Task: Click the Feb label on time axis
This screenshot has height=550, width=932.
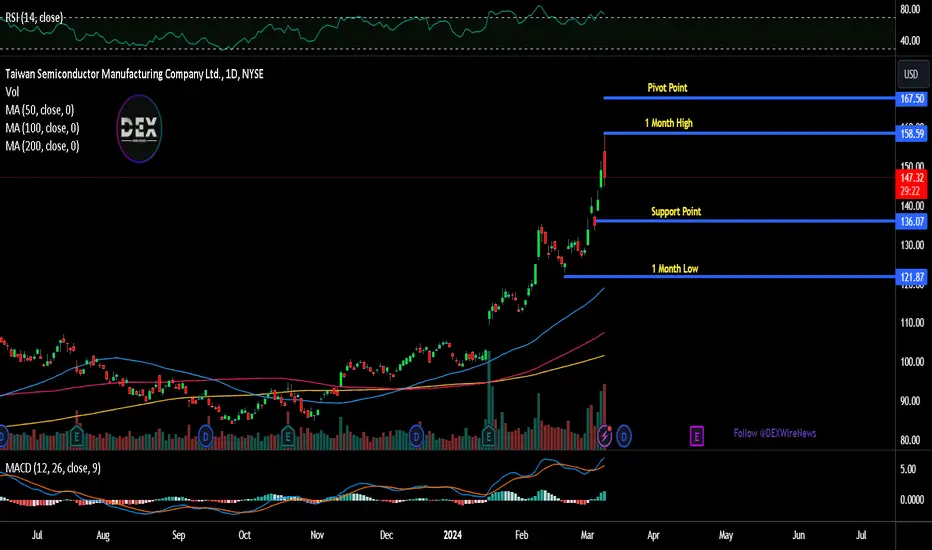Action: pos(521,535)
